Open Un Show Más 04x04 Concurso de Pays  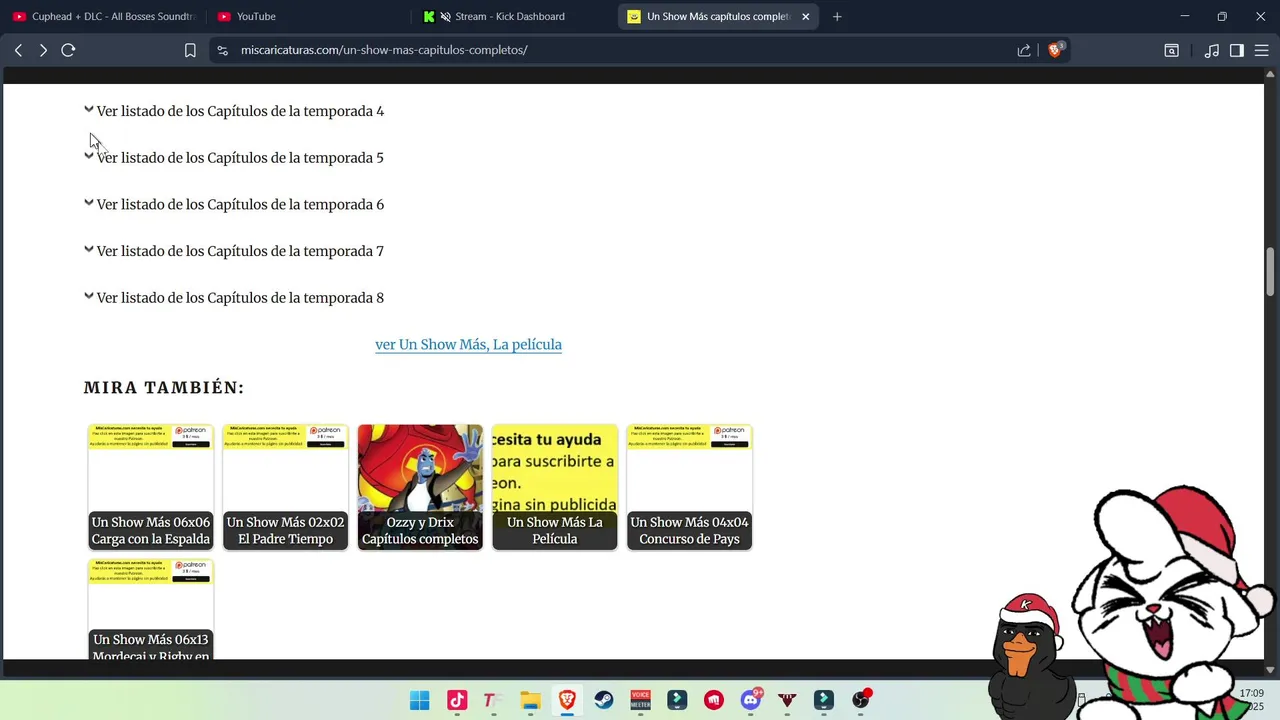click(689, 487)
